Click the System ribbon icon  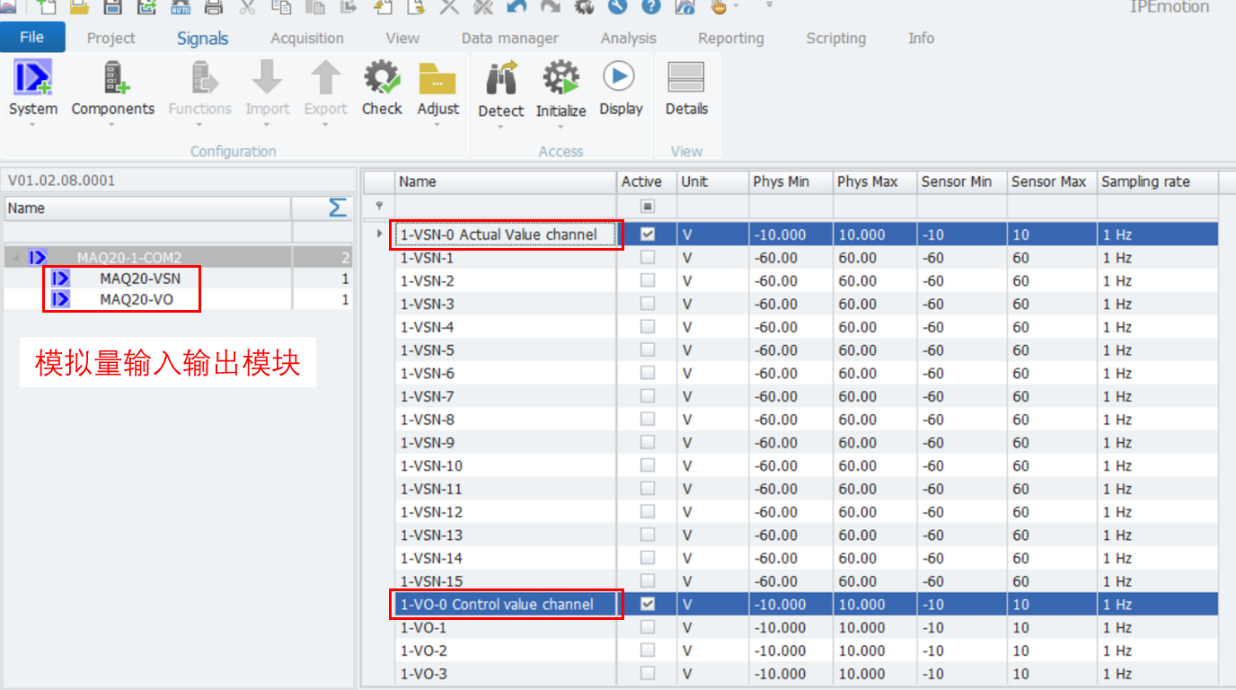[33, 78]
